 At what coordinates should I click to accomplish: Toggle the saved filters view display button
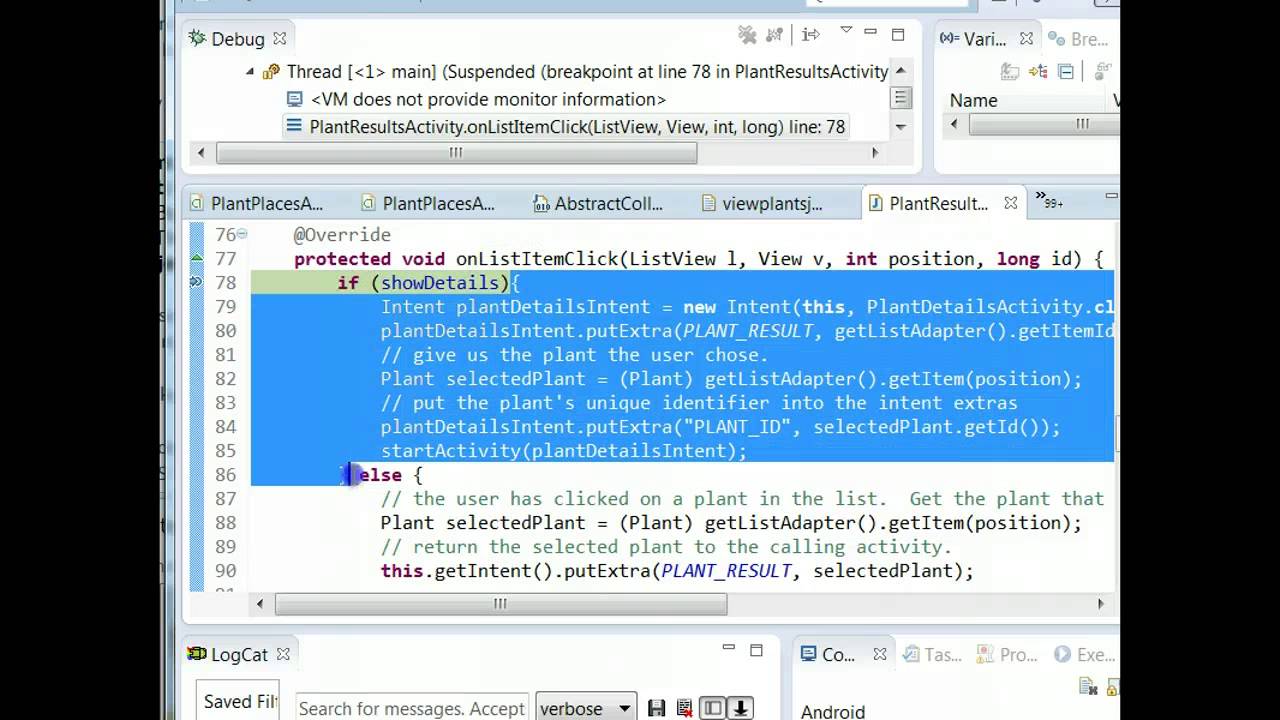[x=712, y=709]
